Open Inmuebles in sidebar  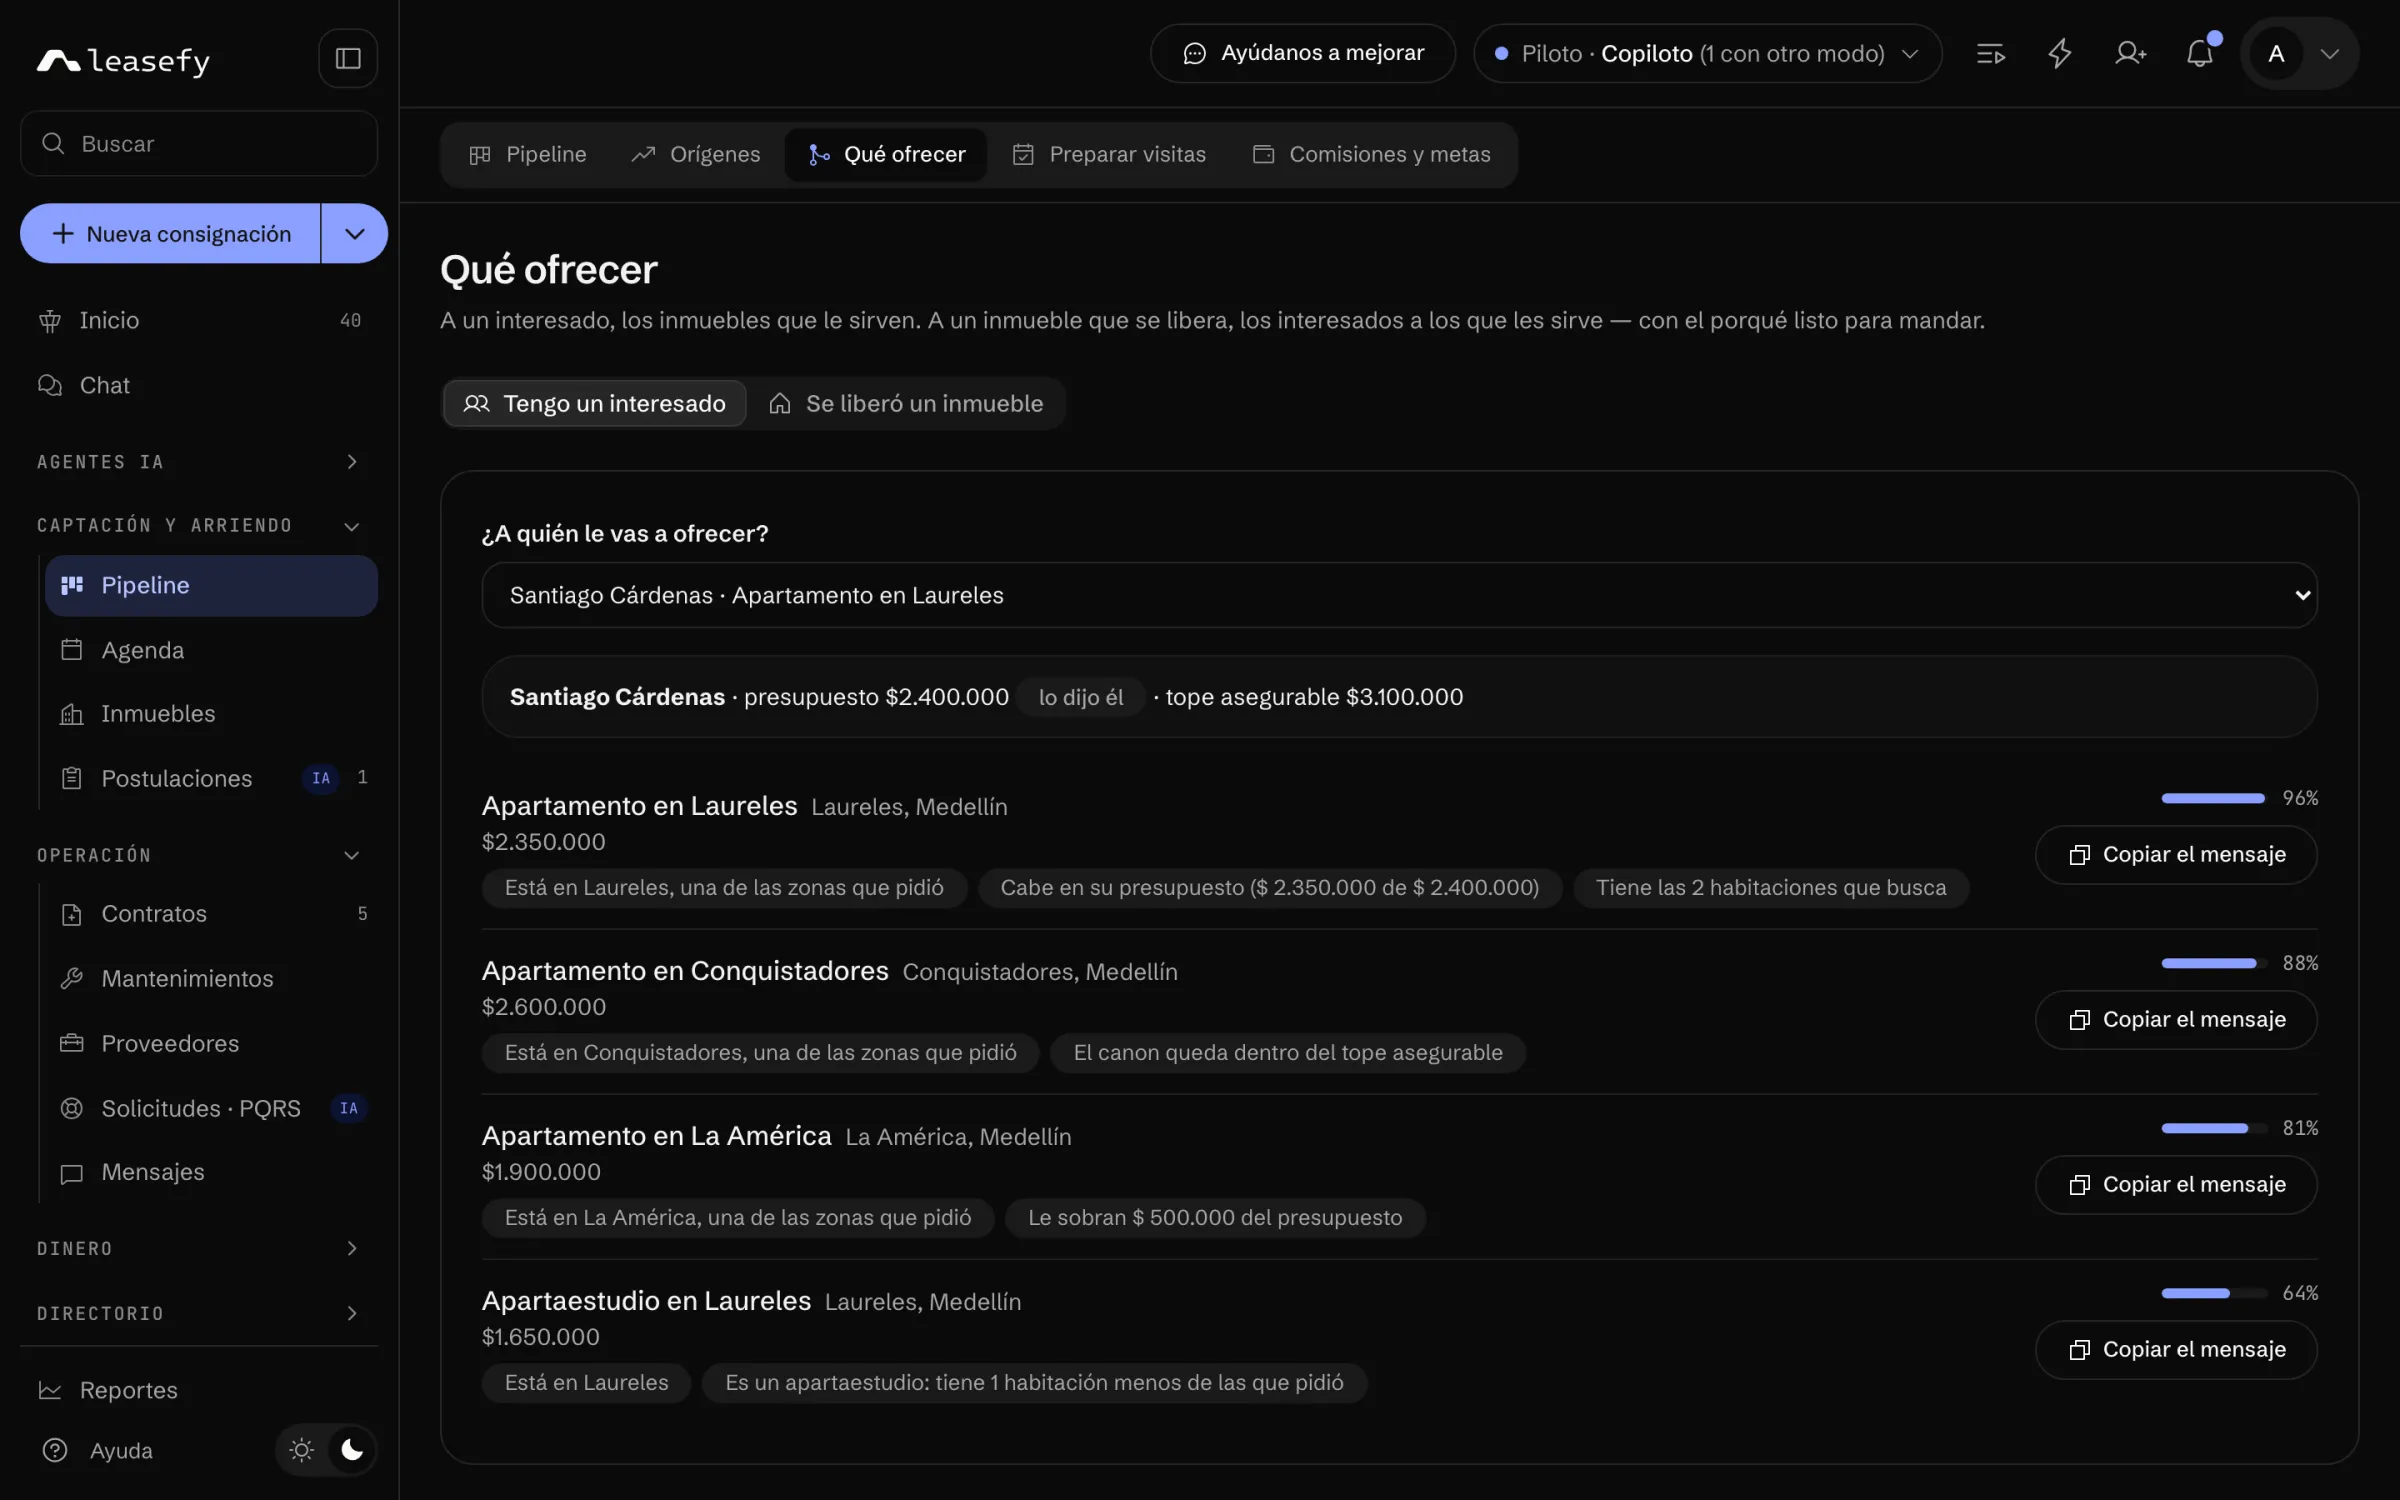tap(211, 713)
